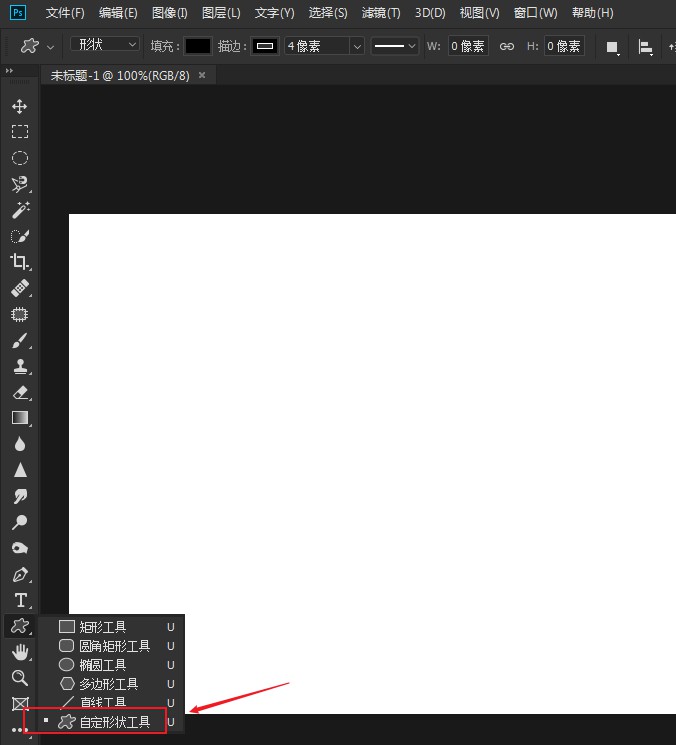Click the 4 像素 stroke width field
This screenshot has height=745, width=676.
pos(317,46)
